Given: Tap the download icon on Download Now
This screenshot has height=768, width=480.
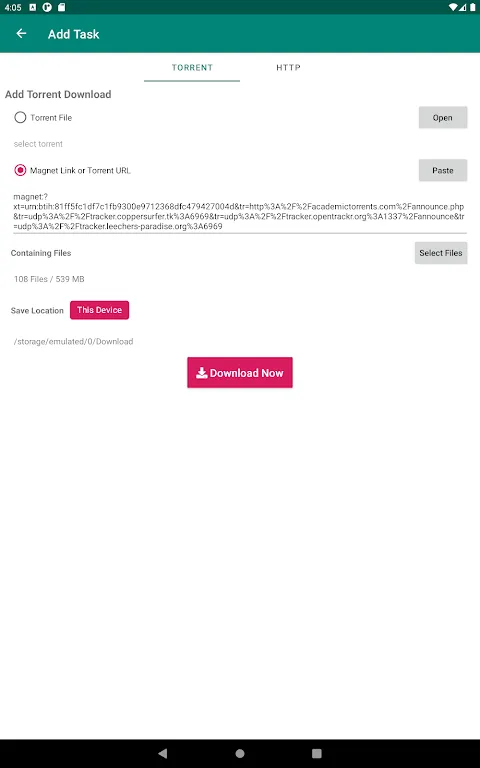Looking at the screenshot, I should (201, 373).
